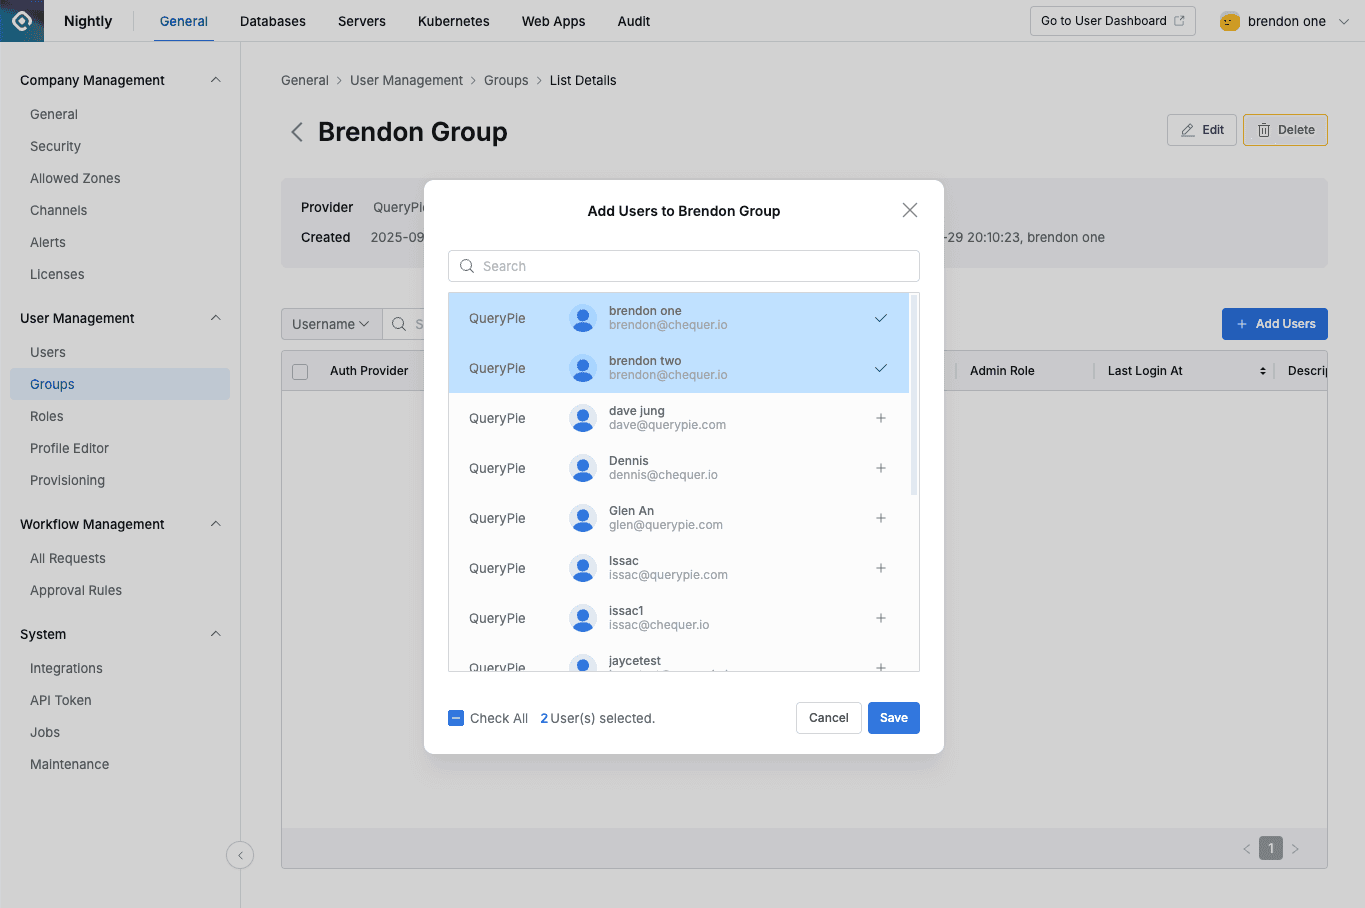Image resolution: width=1365 pixels, height=908 pixels.
Task: Collapse the Company Management sidebar section
Action: pyautogui.click(x=214, y=80)
